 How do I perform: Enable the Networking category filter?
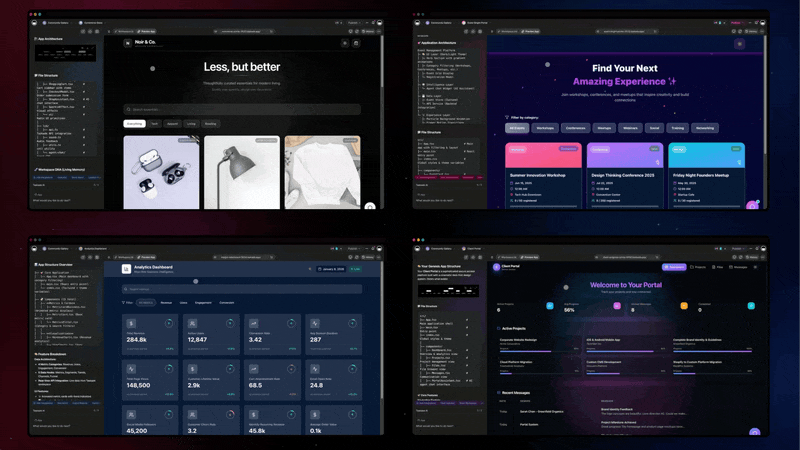(x=705, y=128)
